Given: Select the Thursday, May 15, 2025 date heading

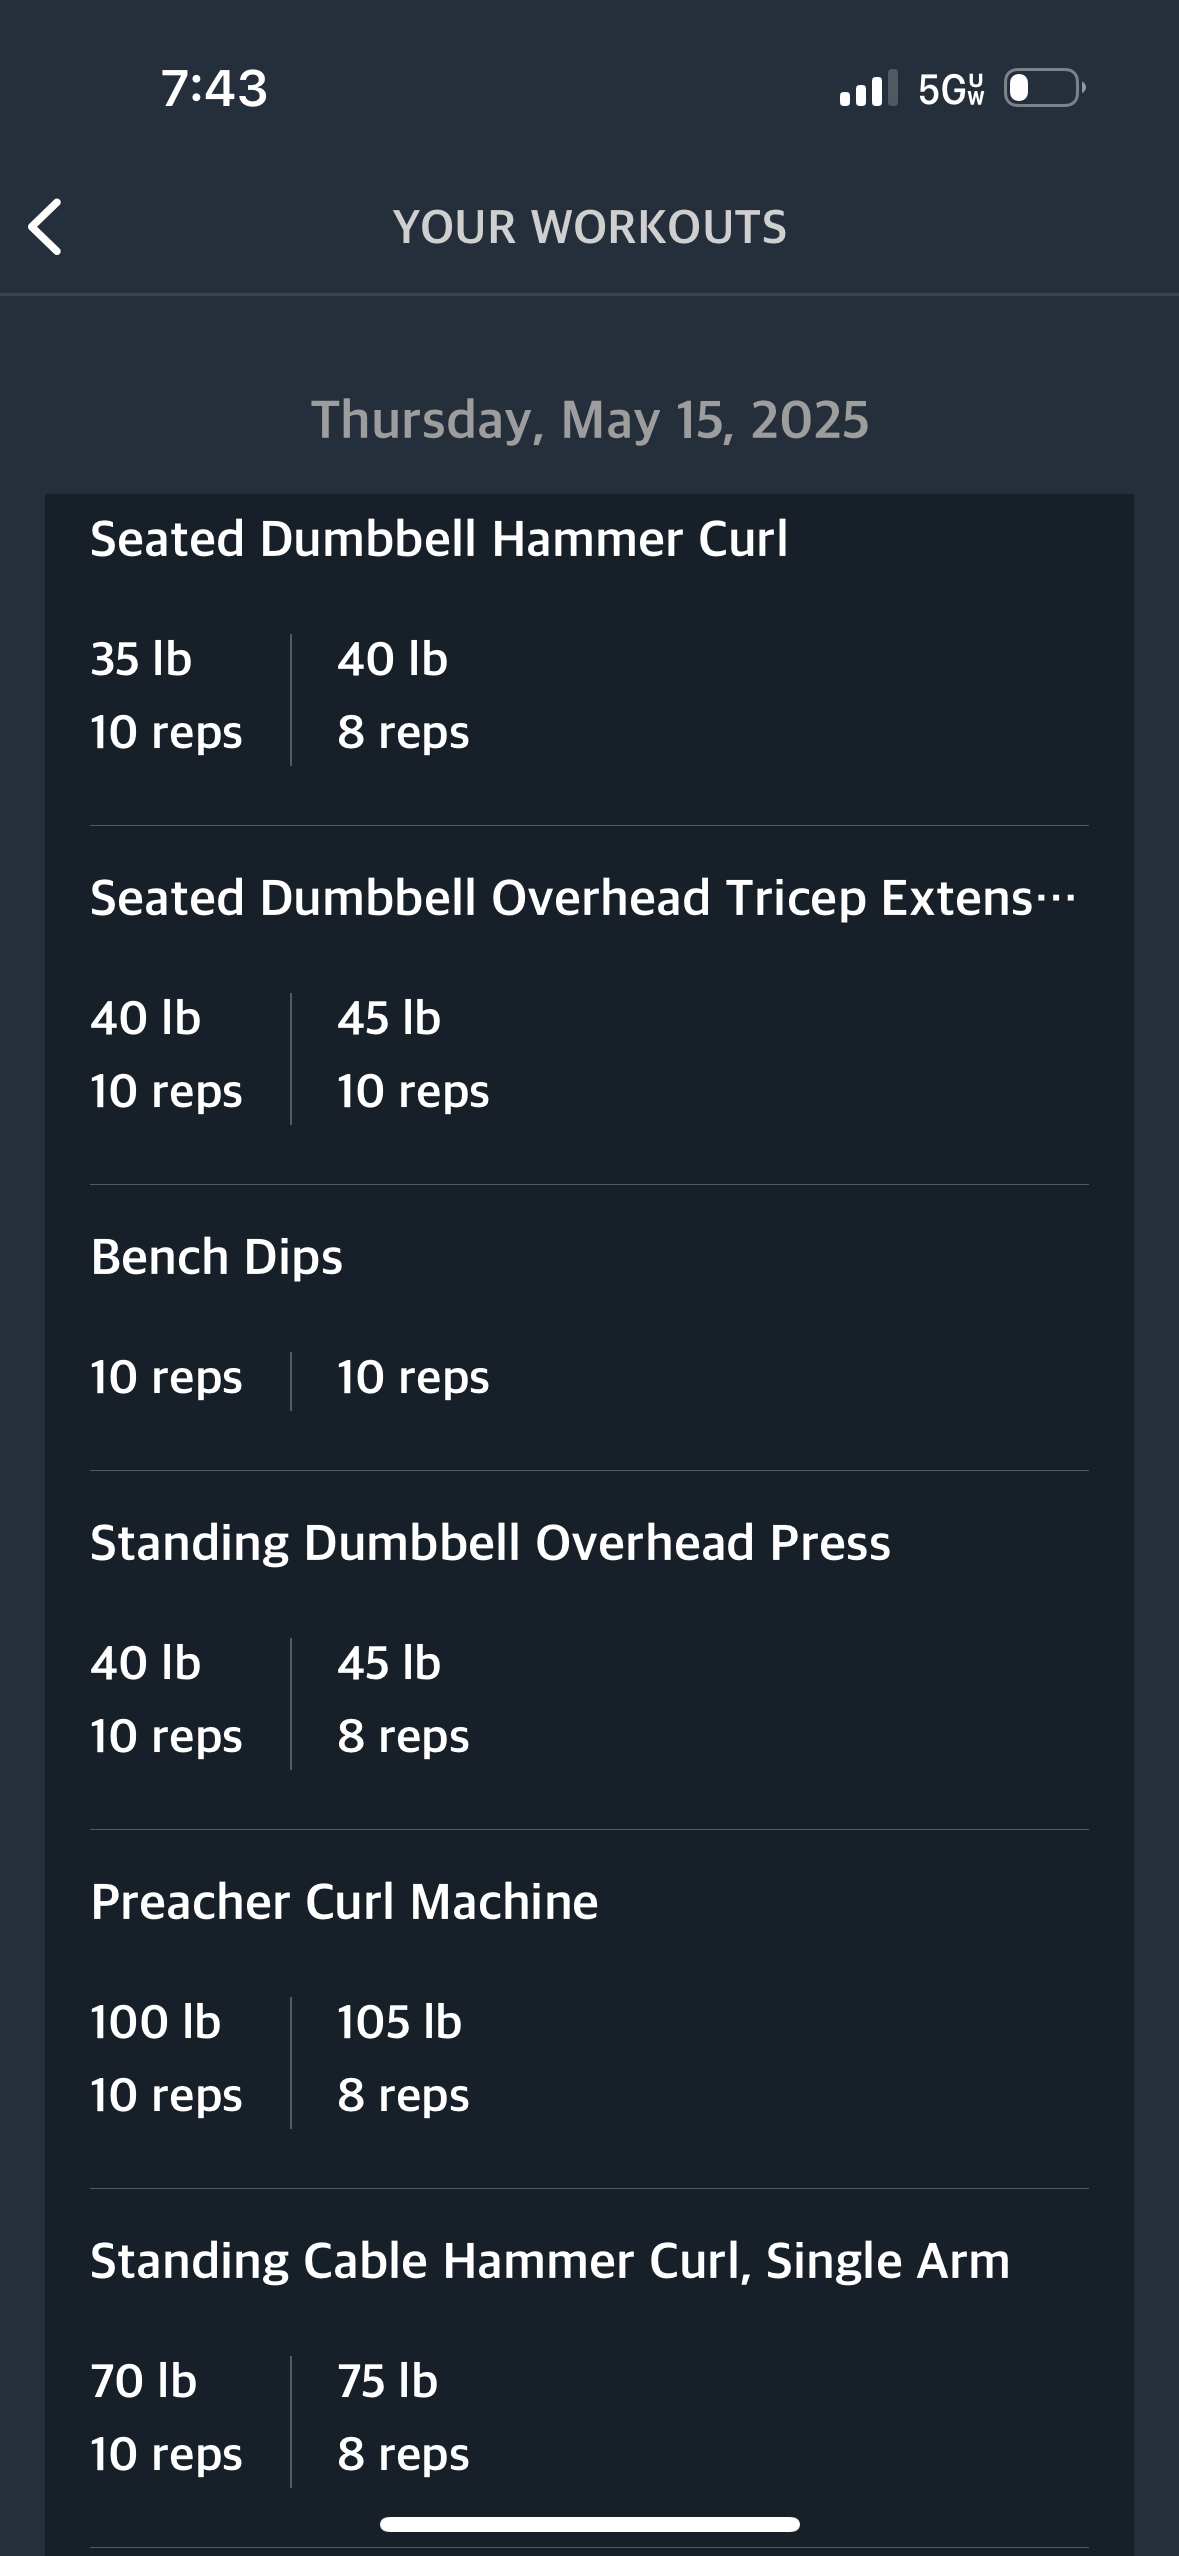Looking at the screenshot, I should [x=589, y=419].
